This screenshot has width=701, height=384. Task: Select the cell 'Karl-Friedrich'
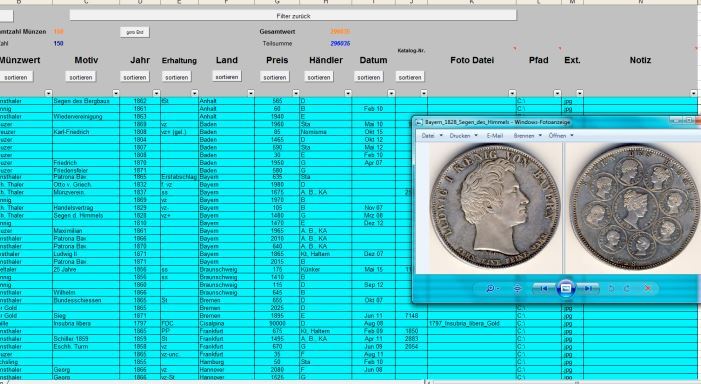pyautogui.click(x=86, y=132)
